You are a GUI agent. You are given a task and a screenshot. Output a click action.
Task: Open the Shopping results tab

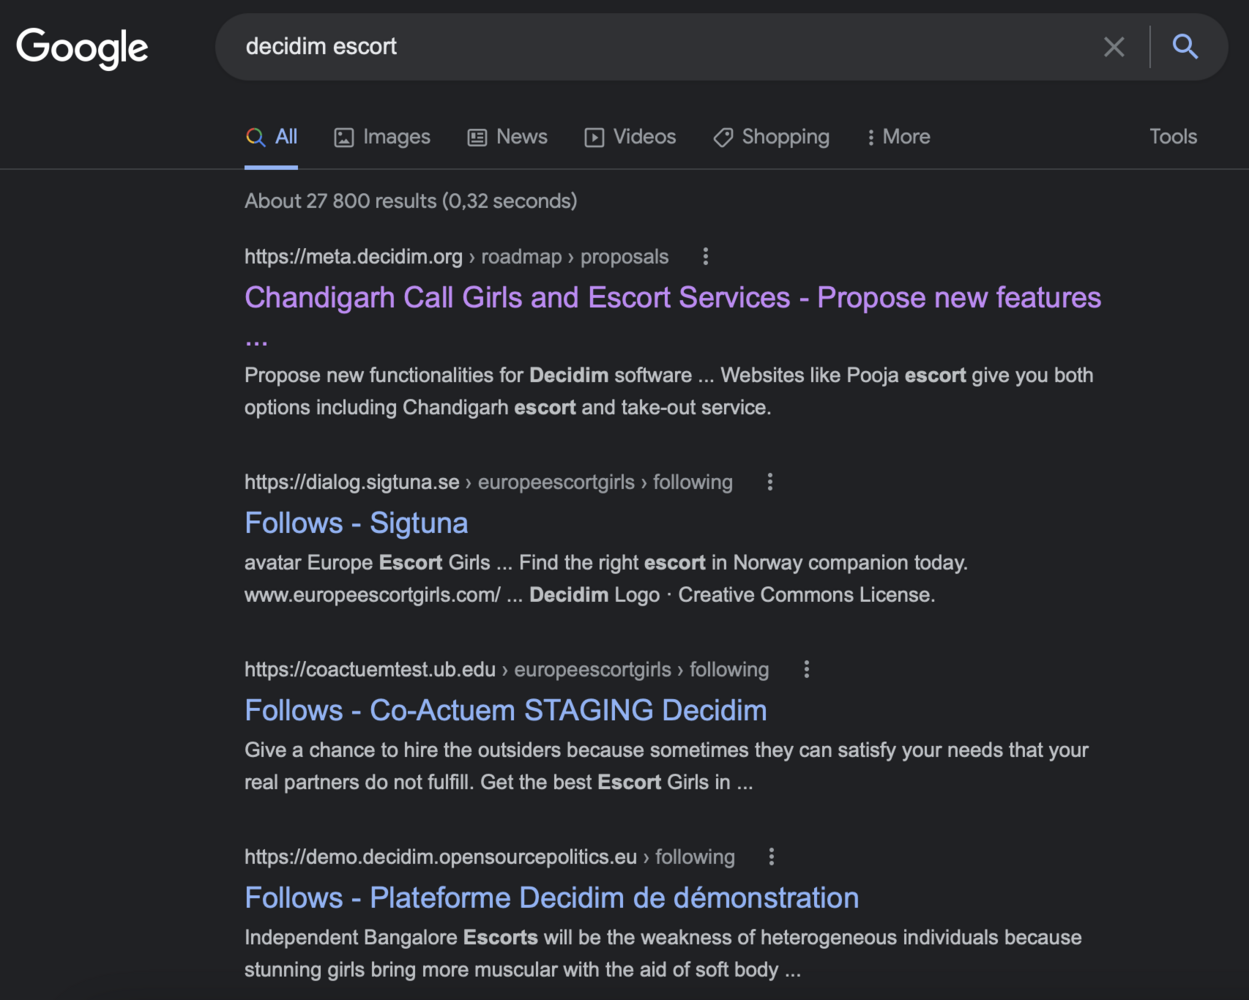point(771,137)
